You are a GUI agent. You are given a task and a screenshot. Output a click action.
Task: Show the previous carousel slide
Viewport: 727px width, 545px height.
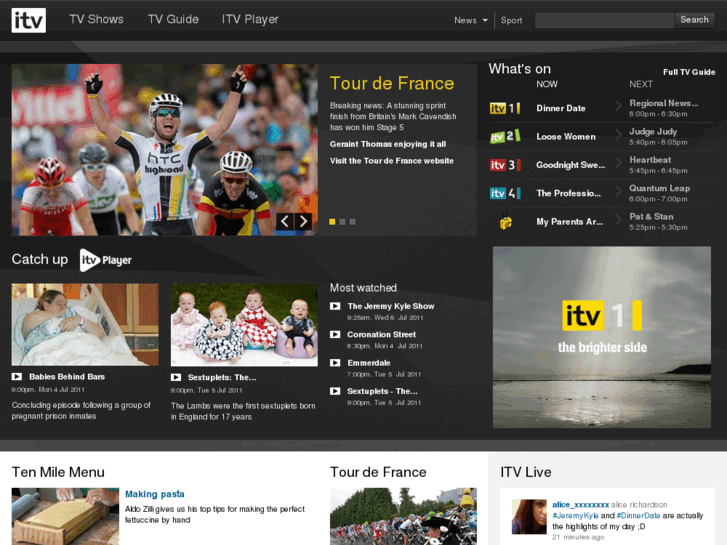click(x=285, y=221)
